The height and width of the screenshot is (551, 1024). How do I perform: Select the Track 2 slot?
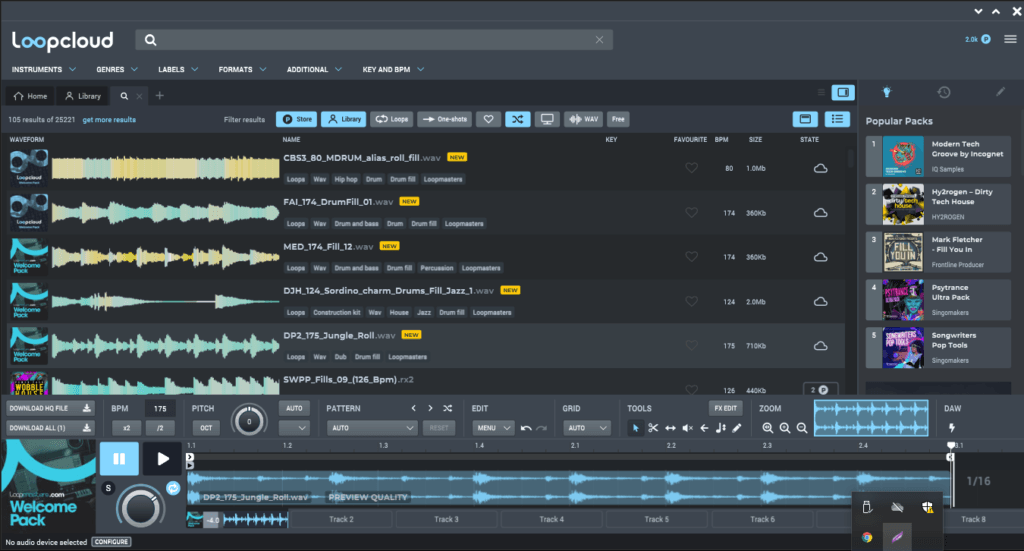pos(341,520)
